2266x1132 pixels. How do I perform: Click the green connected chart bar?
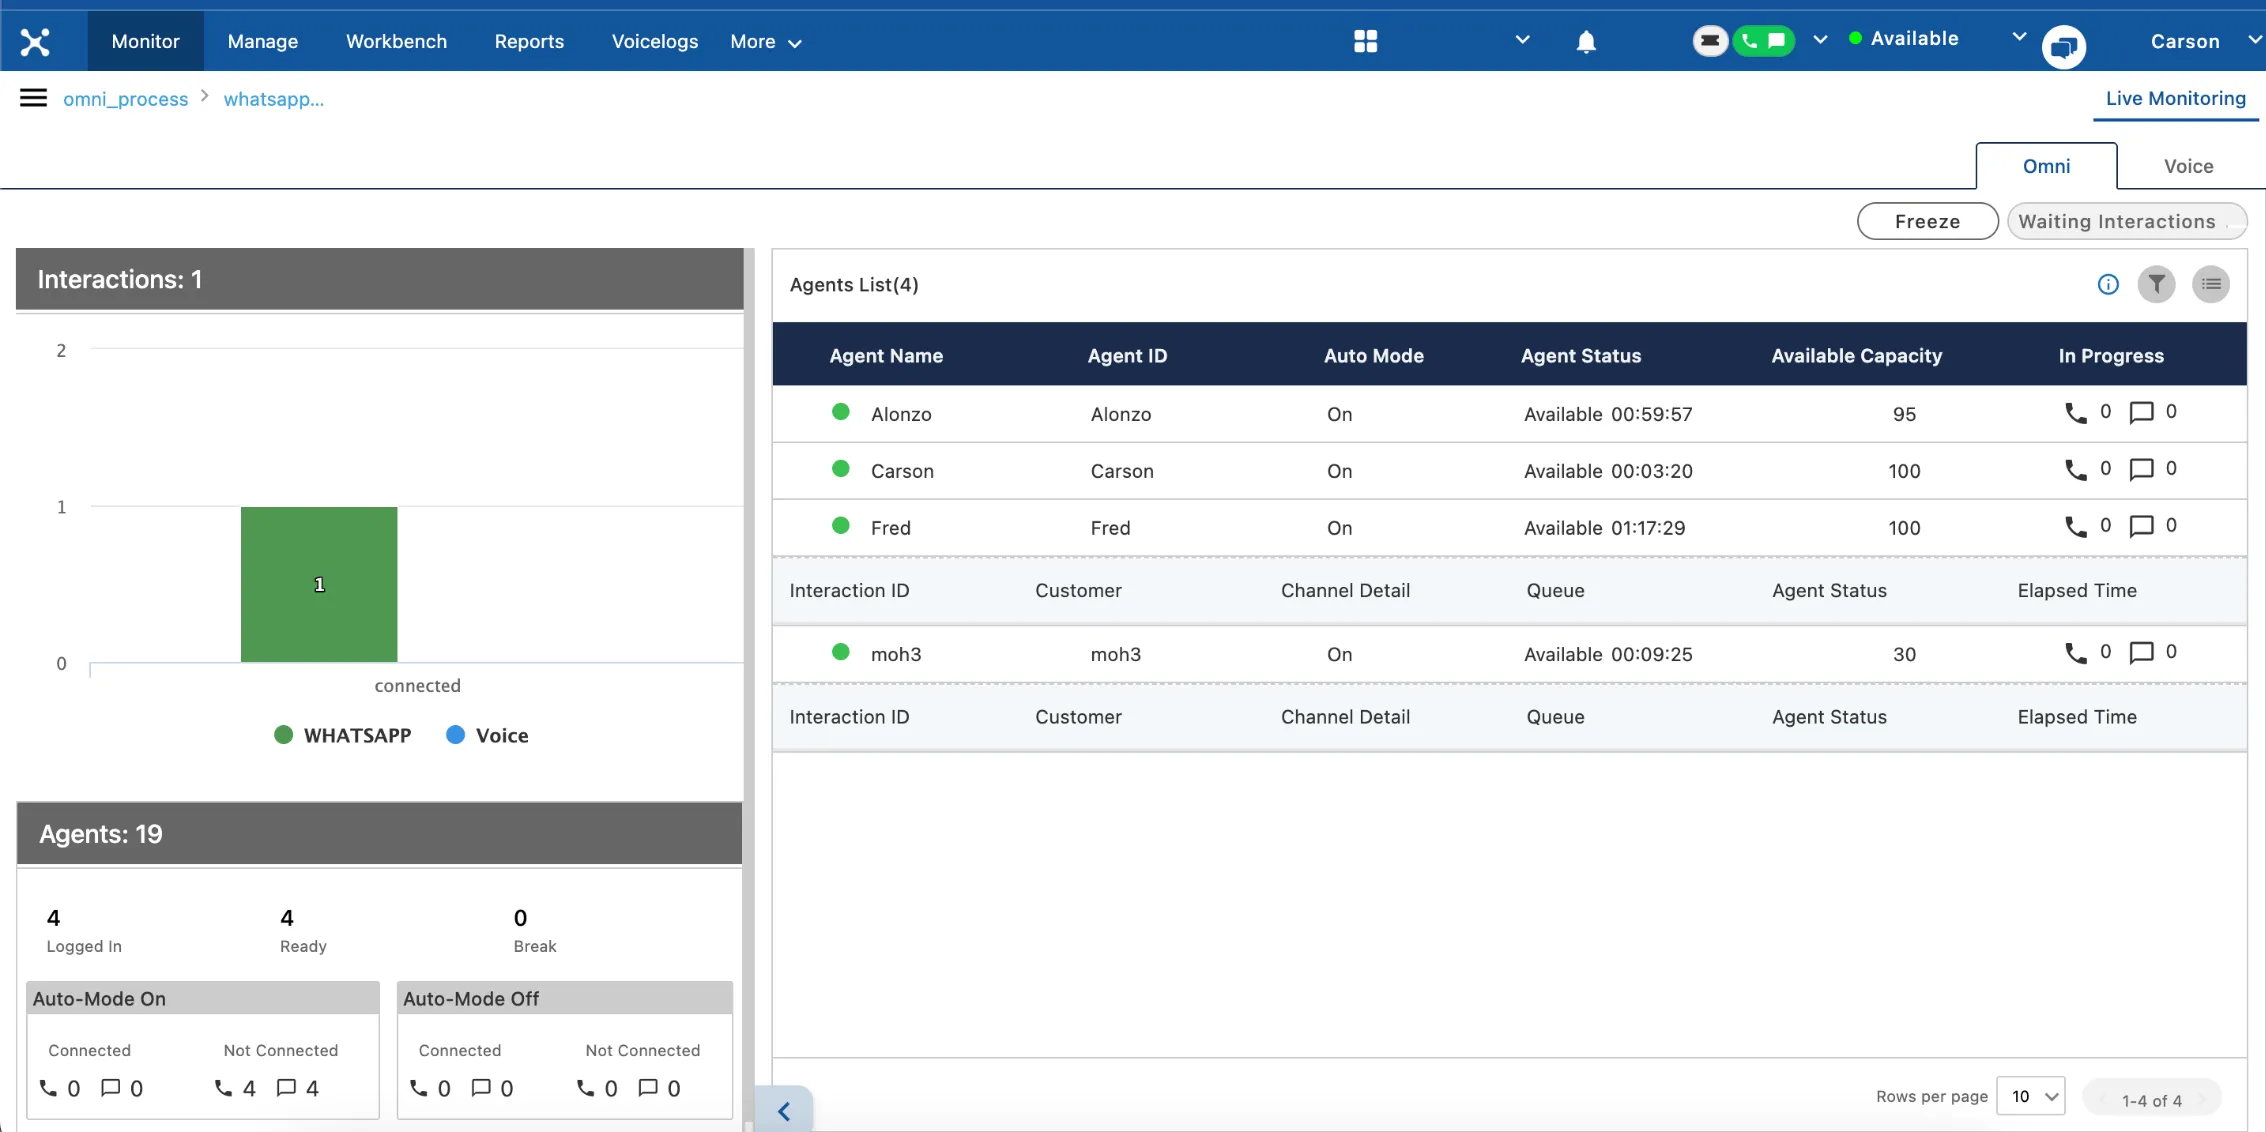319,584
